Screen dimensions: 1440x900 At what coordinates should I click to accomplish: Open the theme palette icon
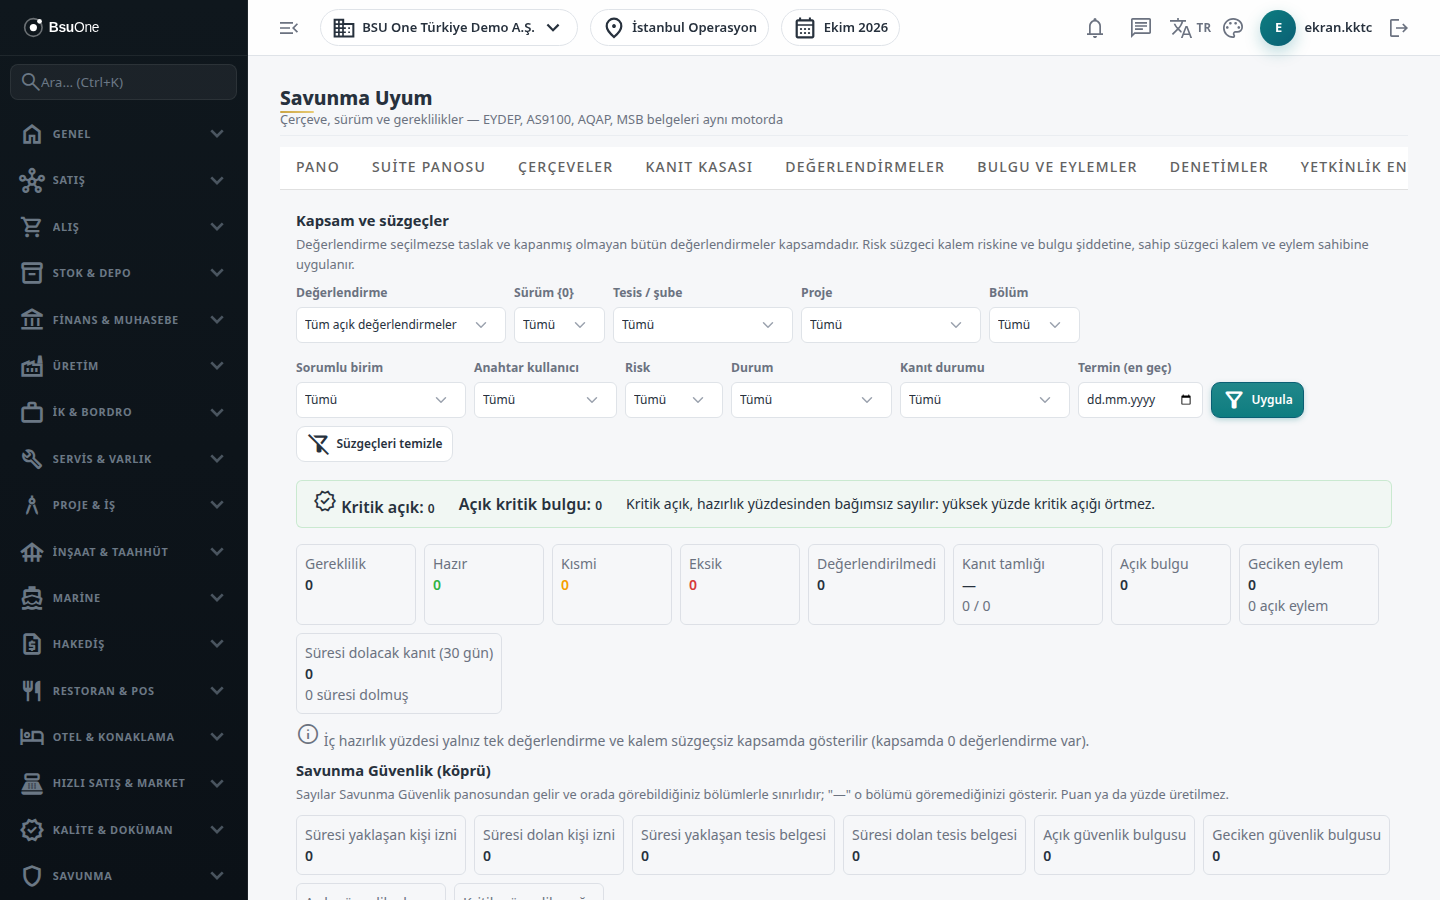tap(1233, 28)
